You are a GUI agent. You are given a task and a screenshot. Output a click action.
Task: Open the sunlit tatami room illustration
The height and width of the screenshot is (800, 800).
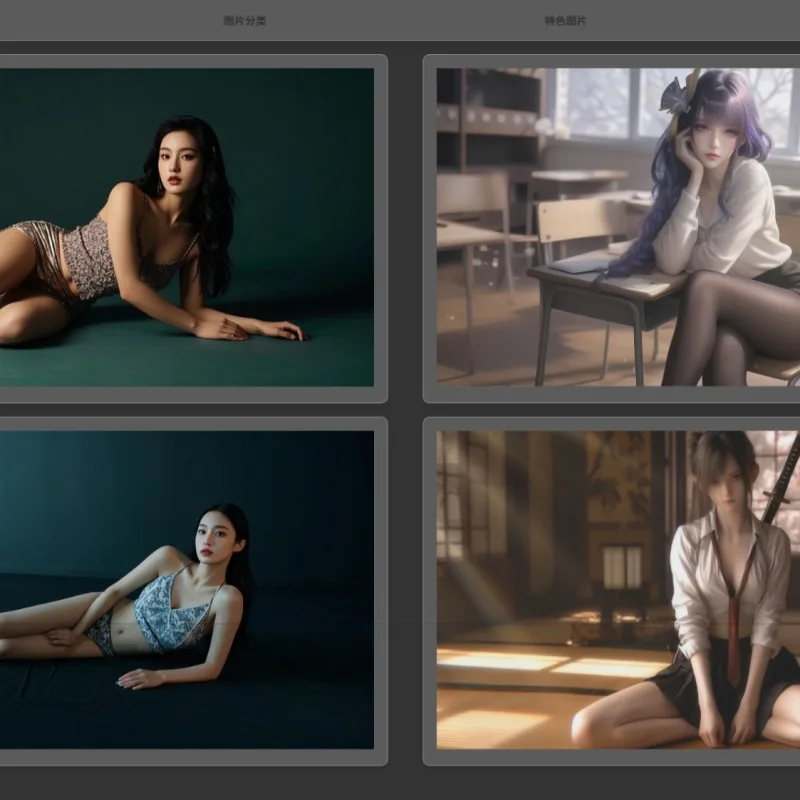(x=618, y=590)
